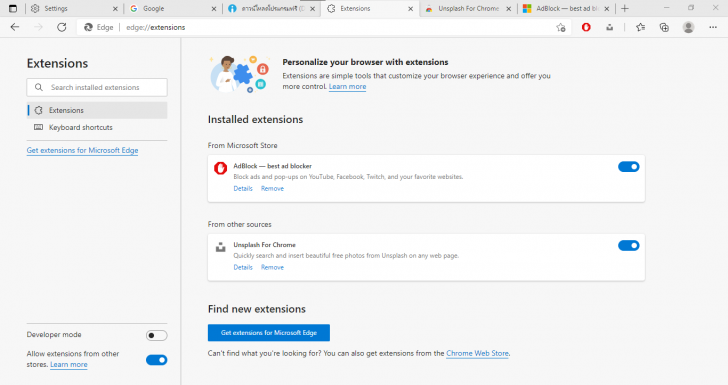The image size is (728, 385).
Task: Open the Get extensions sidebar link
Action: [82, 150]
